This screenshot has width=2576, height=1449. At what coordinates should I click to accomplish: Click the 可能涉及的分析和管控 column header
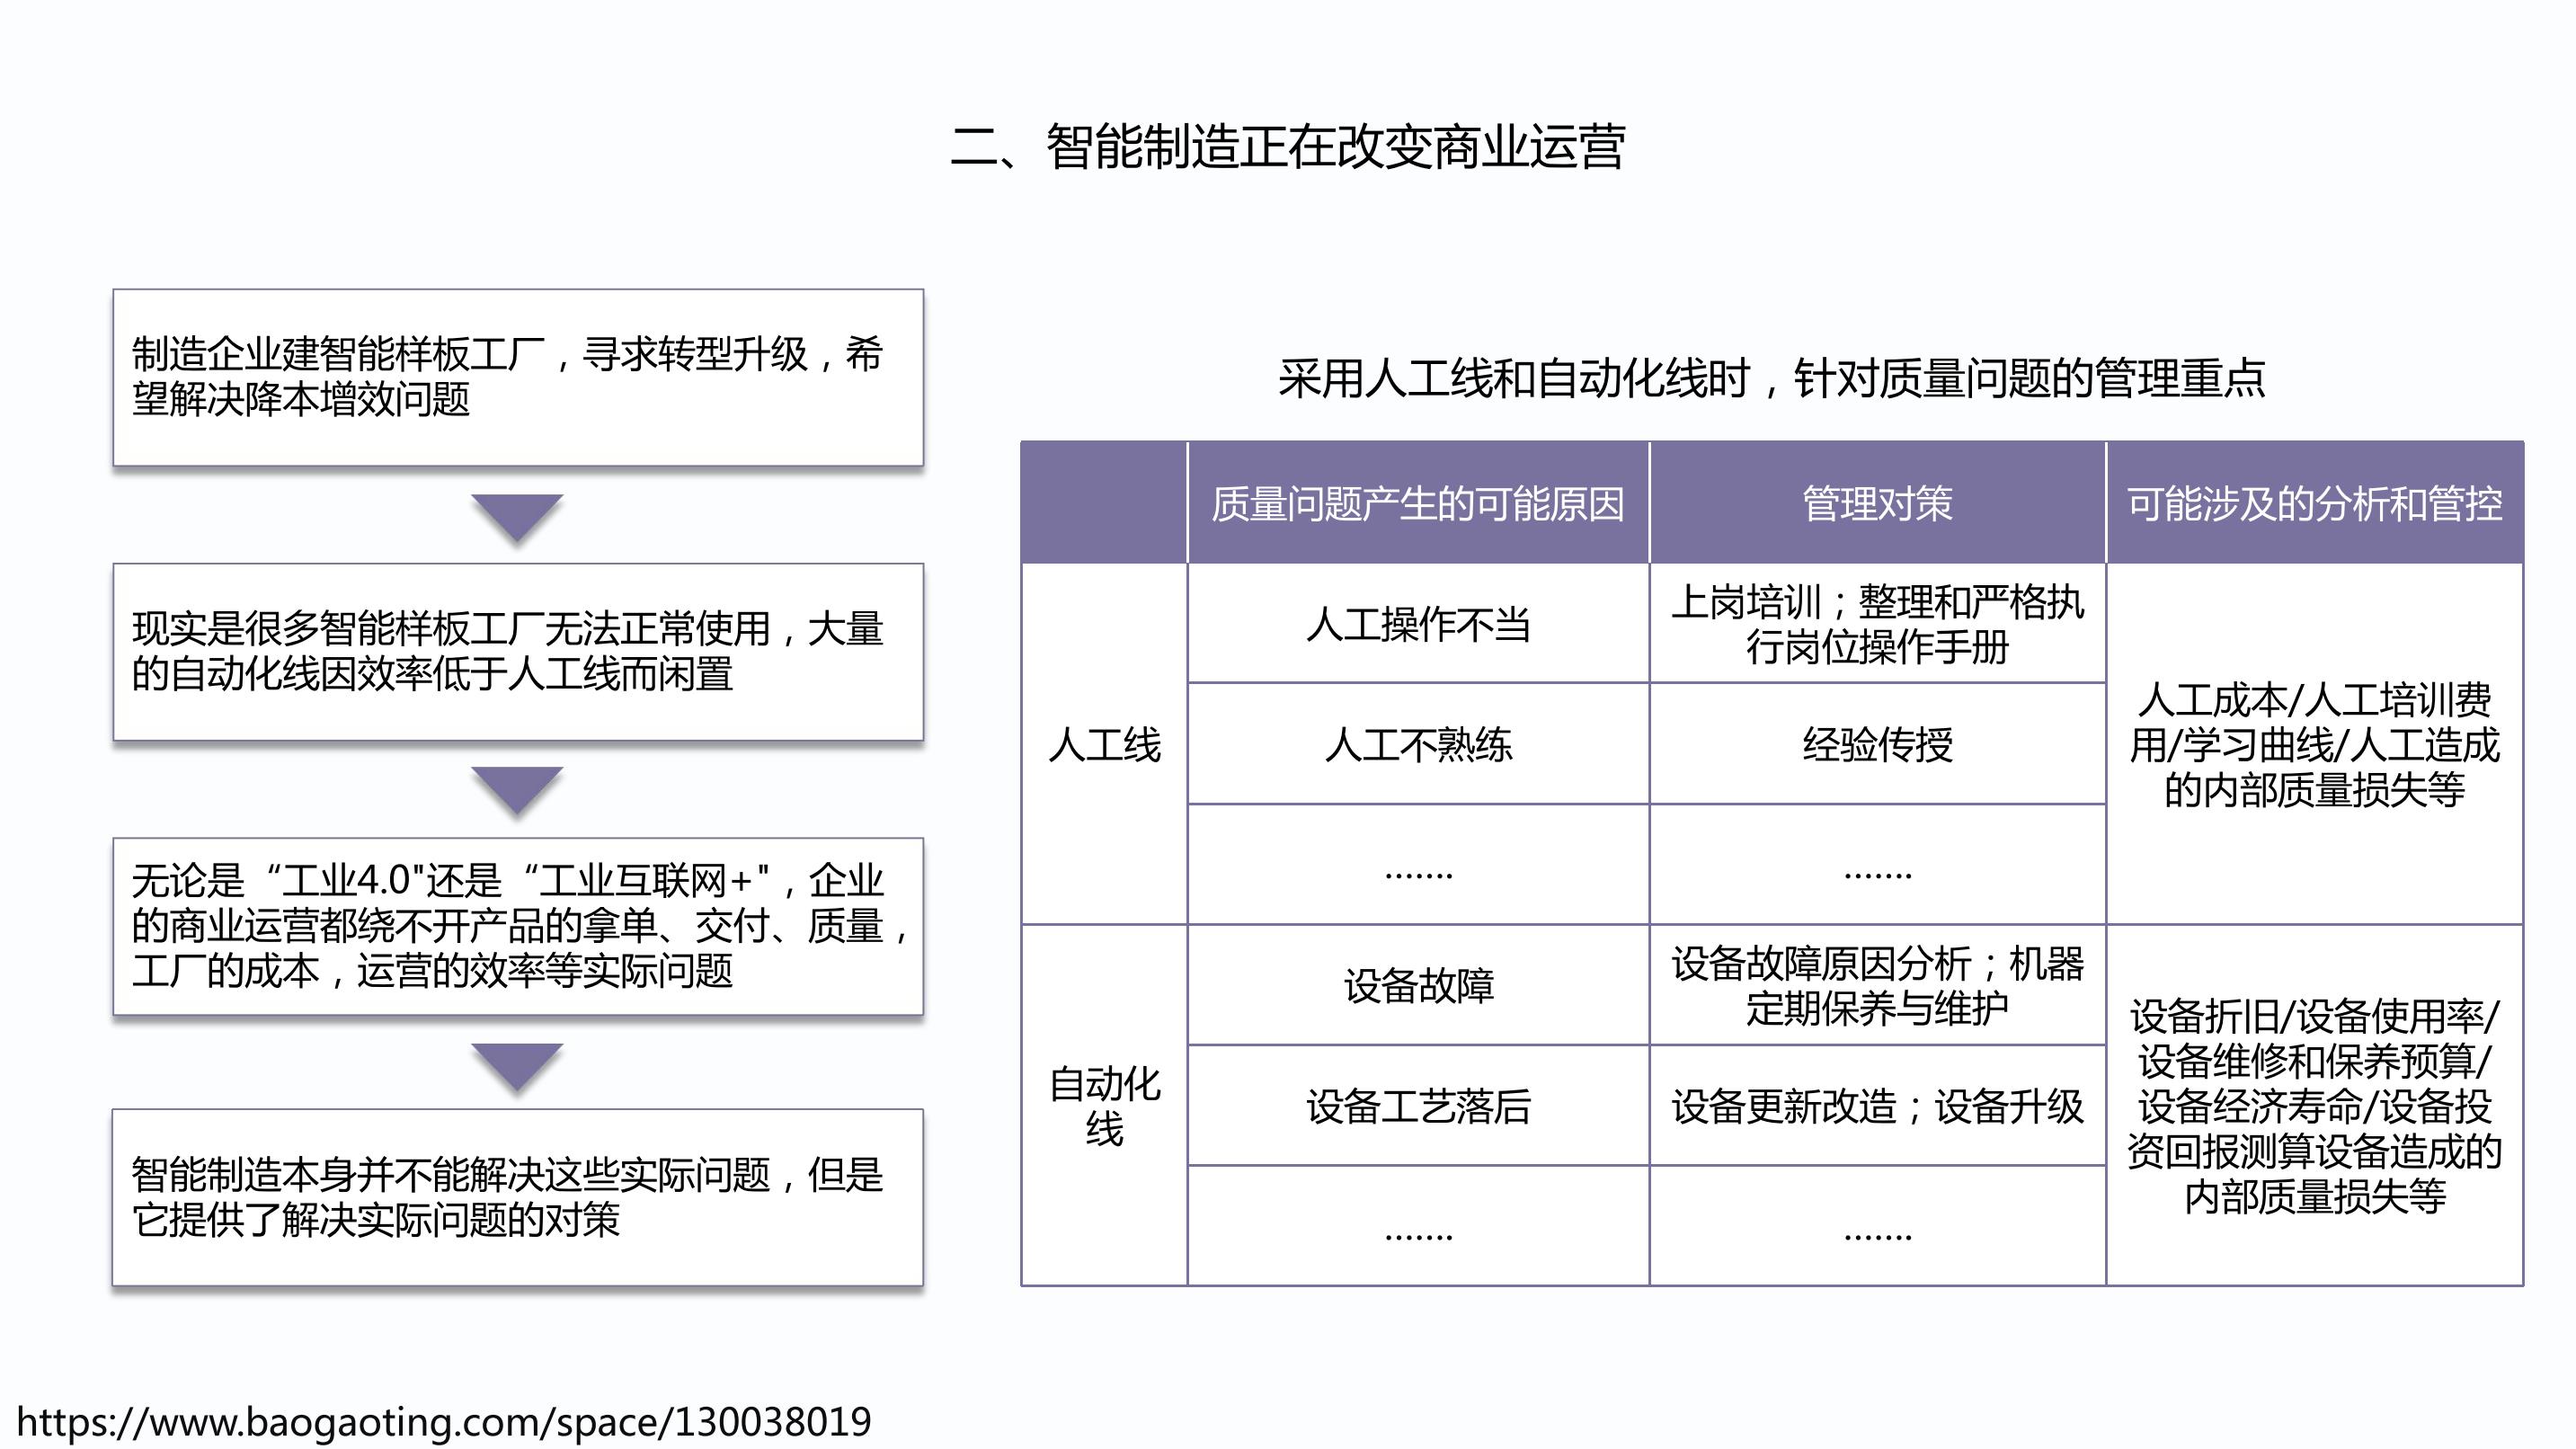2314,504
